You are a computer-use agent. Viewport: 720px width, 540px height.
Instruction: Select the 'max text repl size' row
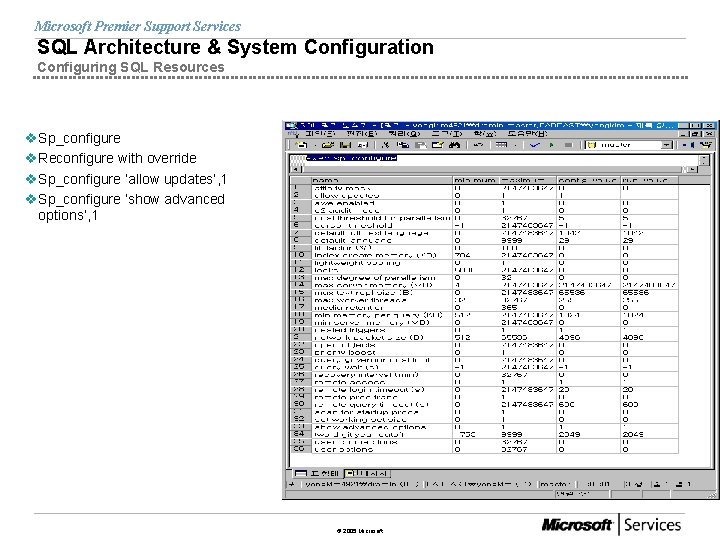[484, 292]
